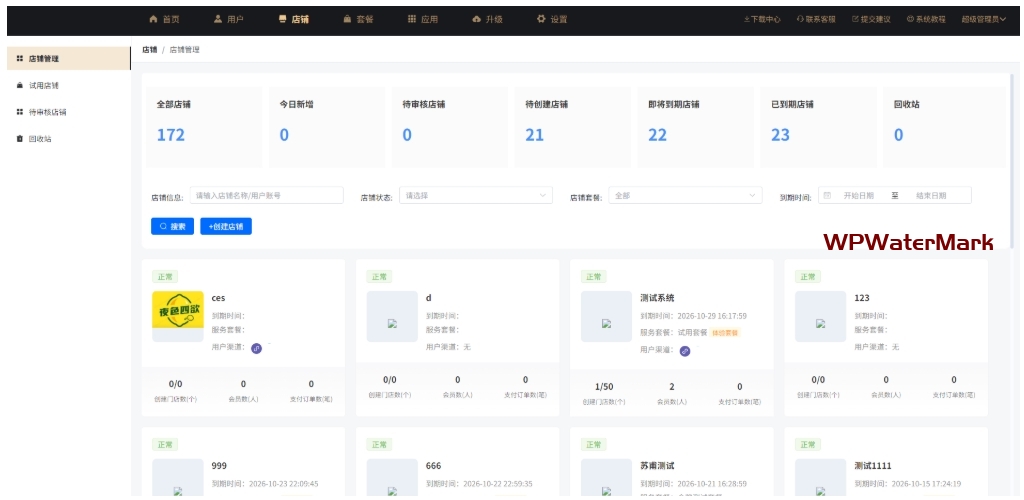Click the ces store logo thumbnail
This screenshot has width=1024, height=500.
coord(177,316)
